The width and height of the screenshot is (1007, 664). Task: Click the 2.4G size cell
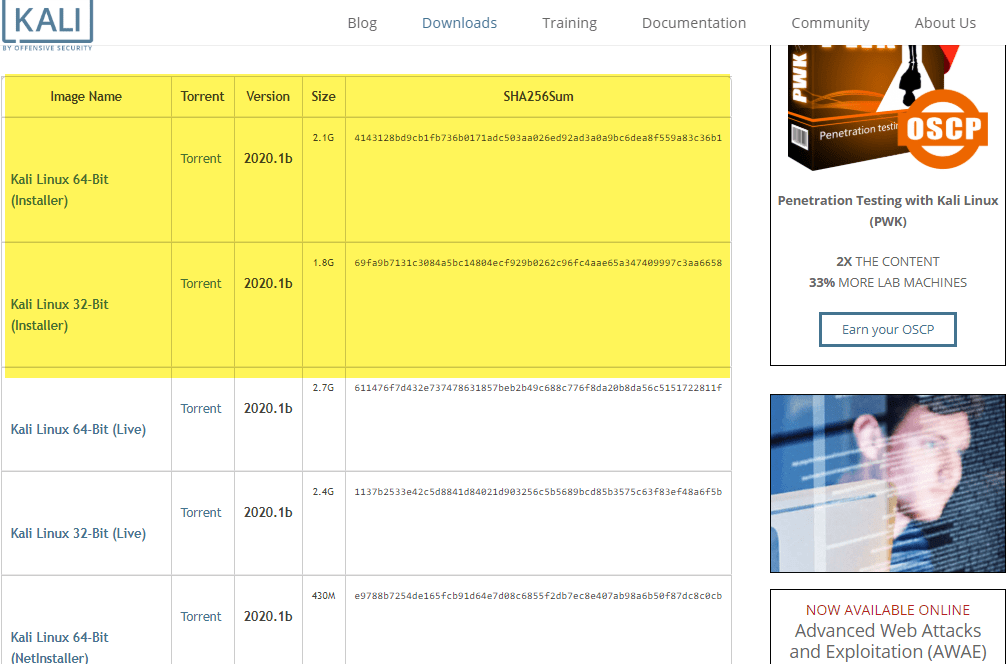click(x=323, y=492)
